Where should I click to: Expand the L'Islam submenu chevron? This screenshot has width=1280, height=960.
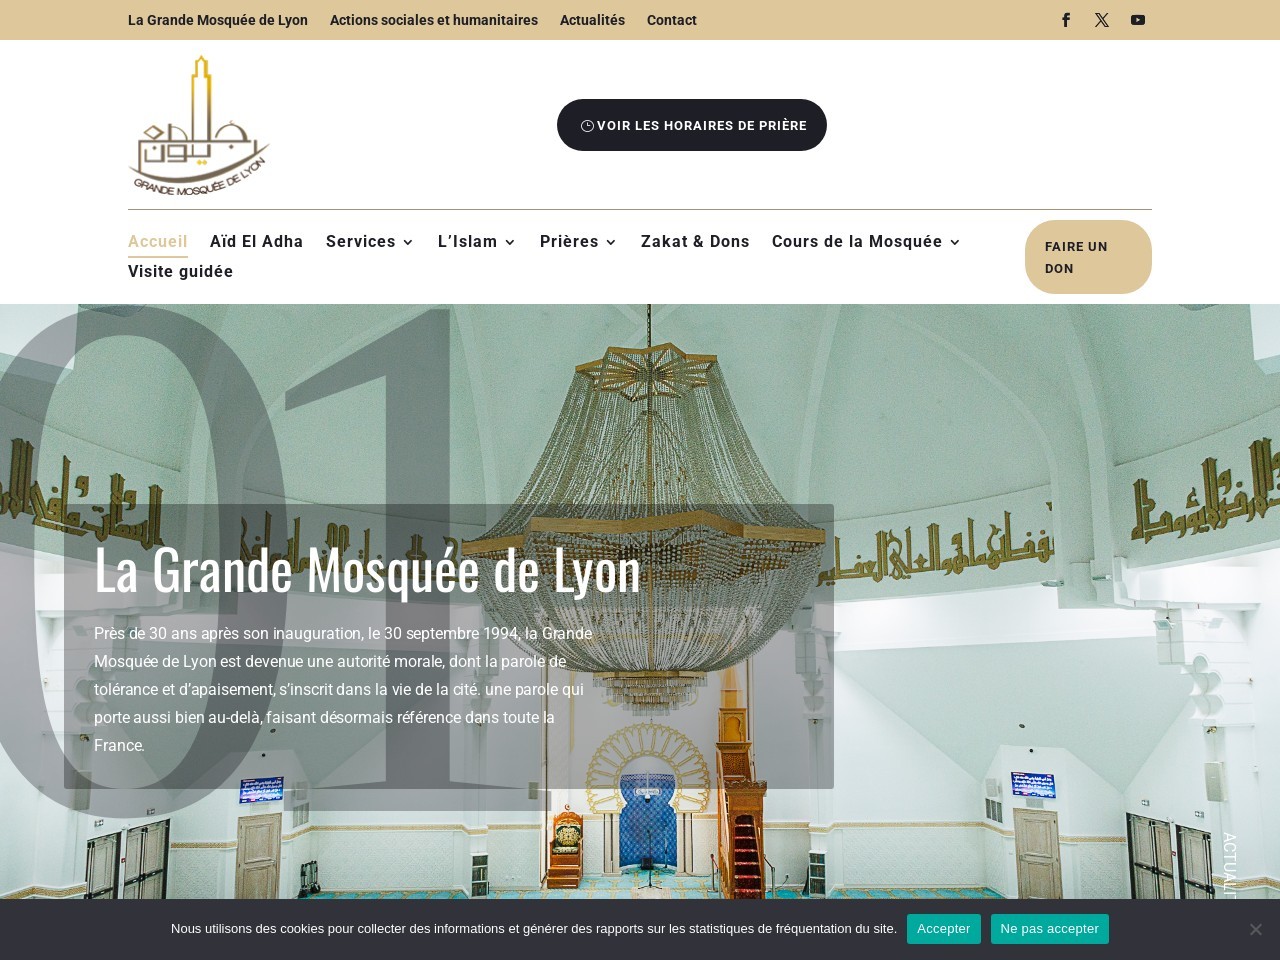click(510, 242)
